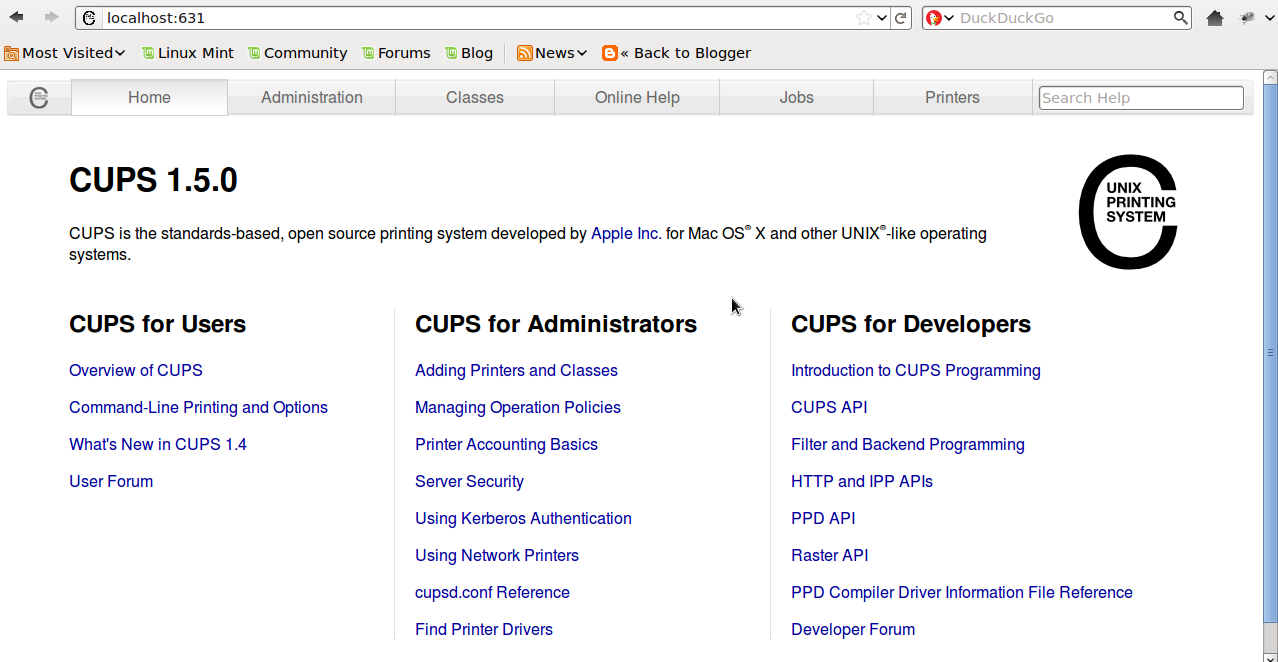
Task: Switch to the Administration tab
Action: click(312, 98)
